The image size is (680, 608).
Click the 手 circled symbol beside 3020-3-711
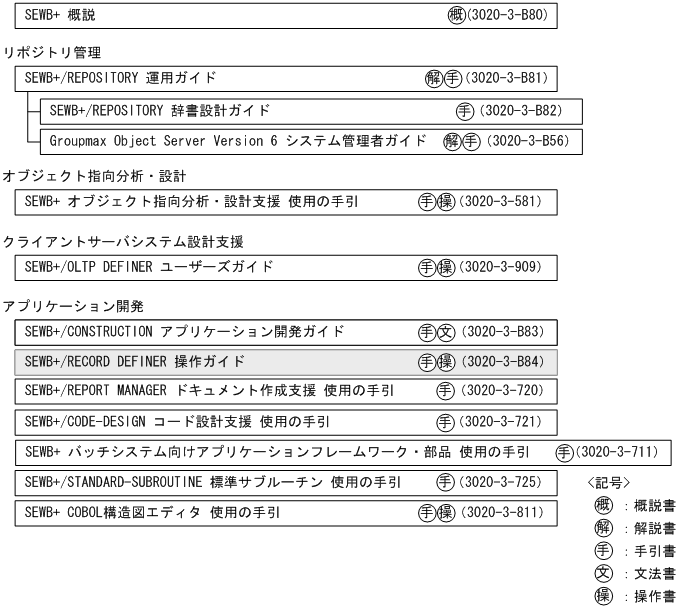564,453
